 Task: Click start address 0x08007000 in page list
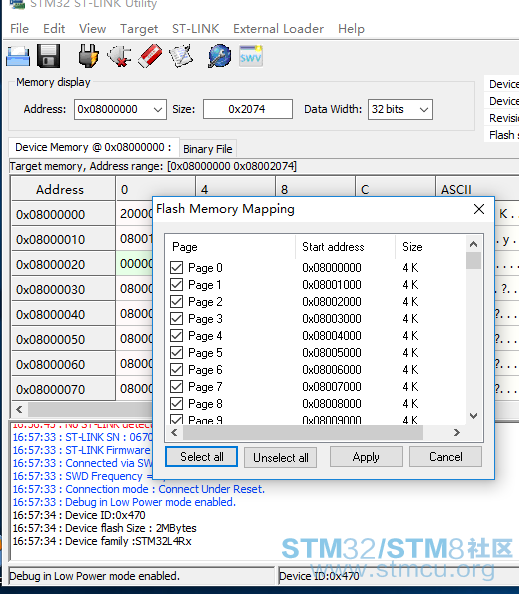point(331,386)
